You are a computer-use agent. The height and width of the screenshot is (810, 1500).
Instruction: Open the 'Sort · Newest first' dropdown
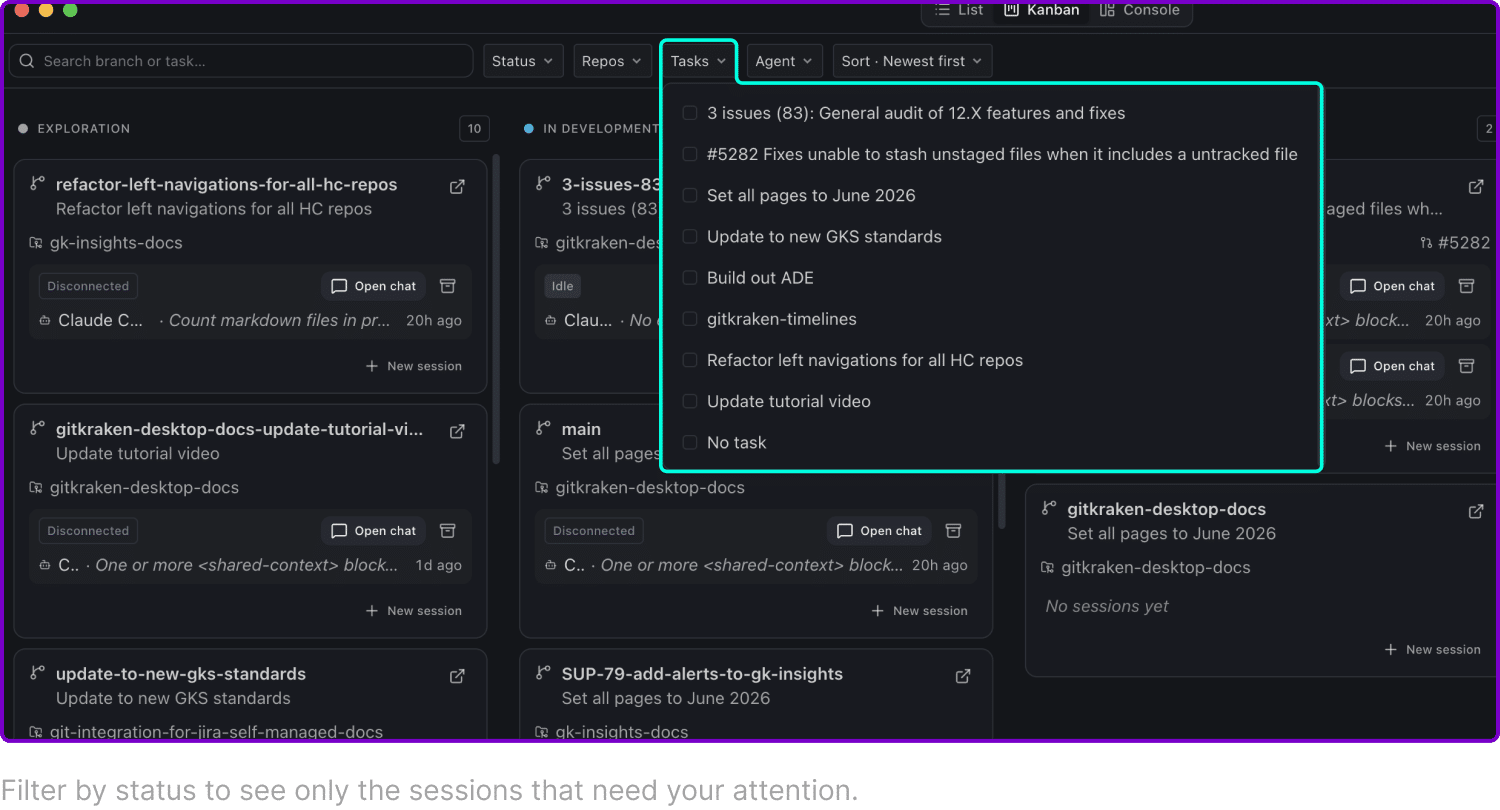(x=913, y=61)
